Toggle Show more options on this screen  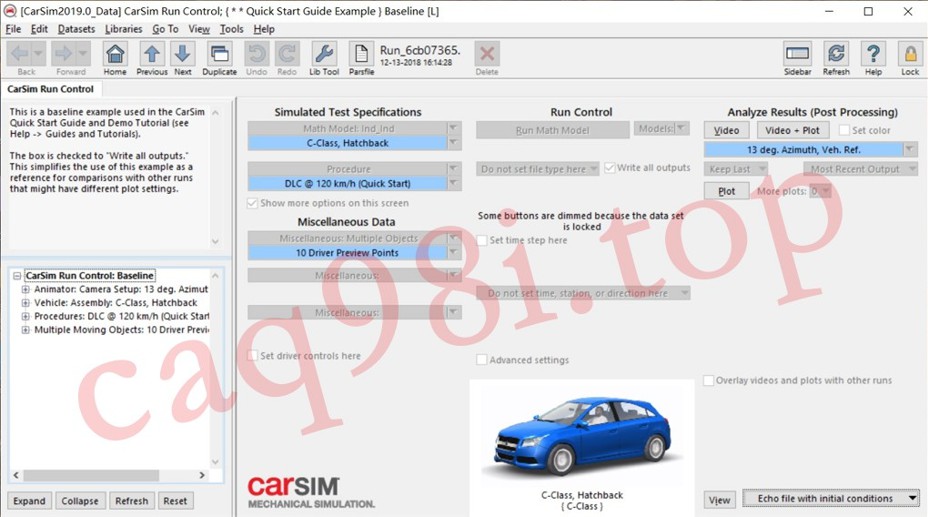tap(253, 203)
